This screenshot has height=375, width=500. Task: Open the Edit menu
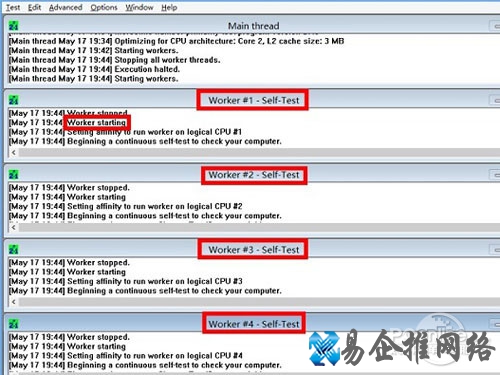point(34,7)
